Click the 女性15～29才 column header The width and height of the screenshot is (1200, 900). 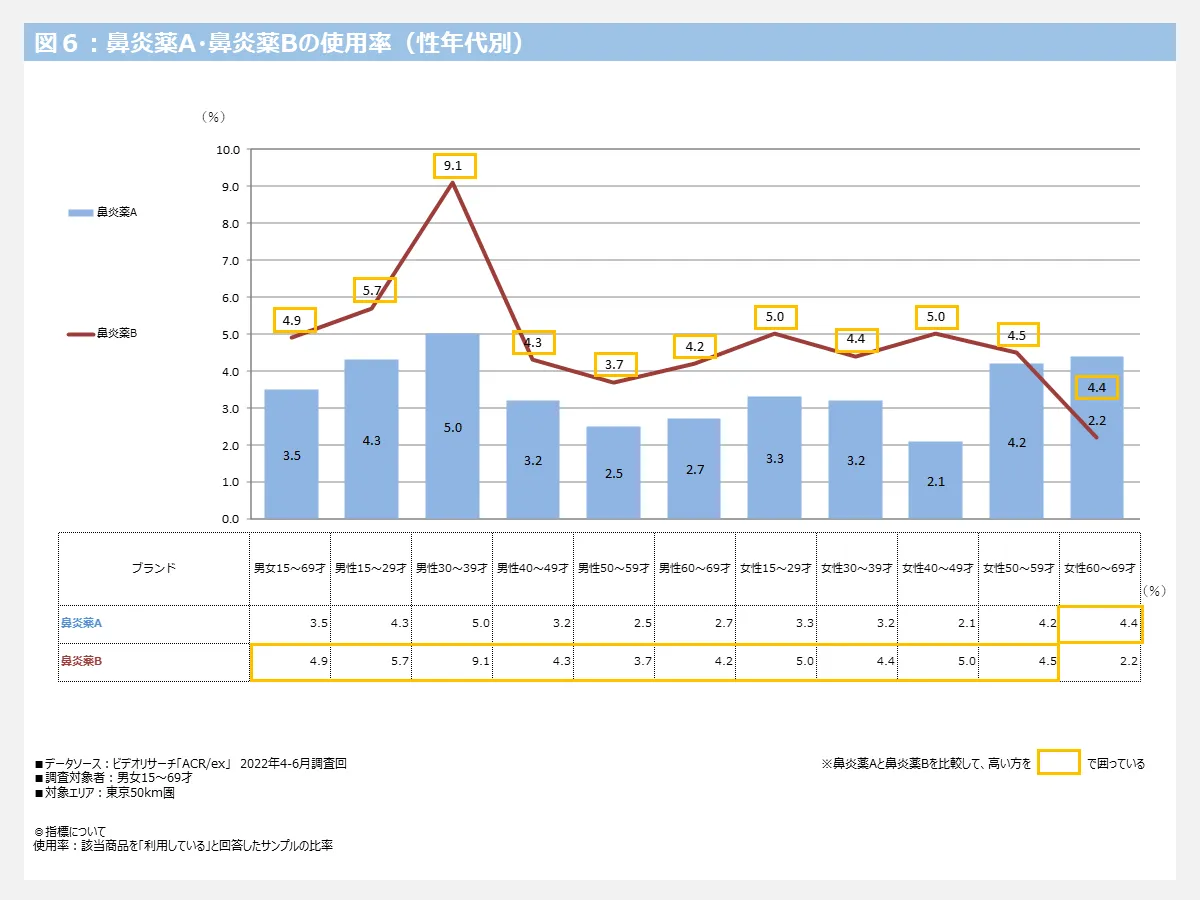pyautogui.click(x=775, y=568)
